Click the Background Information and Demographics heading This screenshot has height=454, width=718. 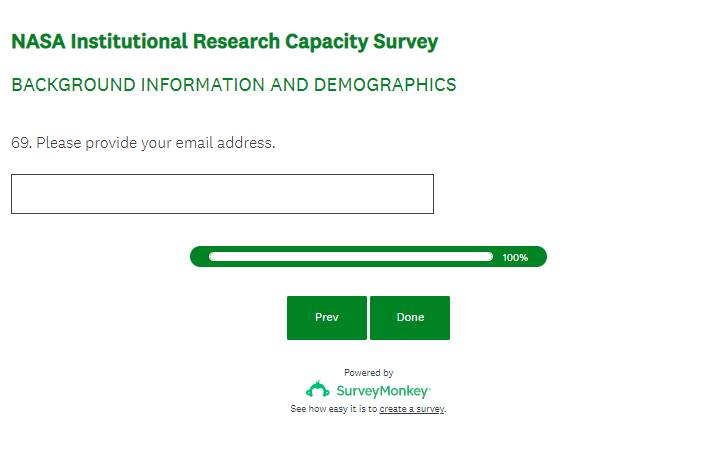click(x=233, y=85)
